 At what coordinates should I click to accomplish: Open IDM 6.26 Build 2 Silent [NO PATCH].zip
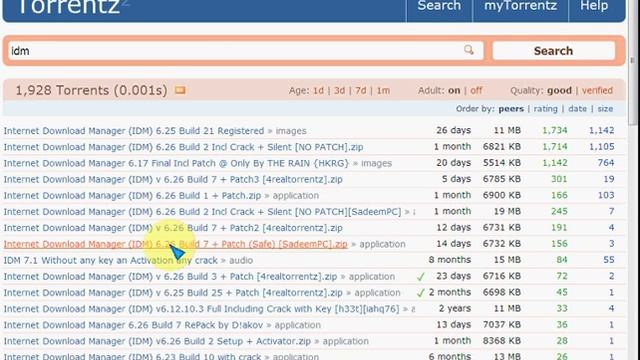pos(183,147)
